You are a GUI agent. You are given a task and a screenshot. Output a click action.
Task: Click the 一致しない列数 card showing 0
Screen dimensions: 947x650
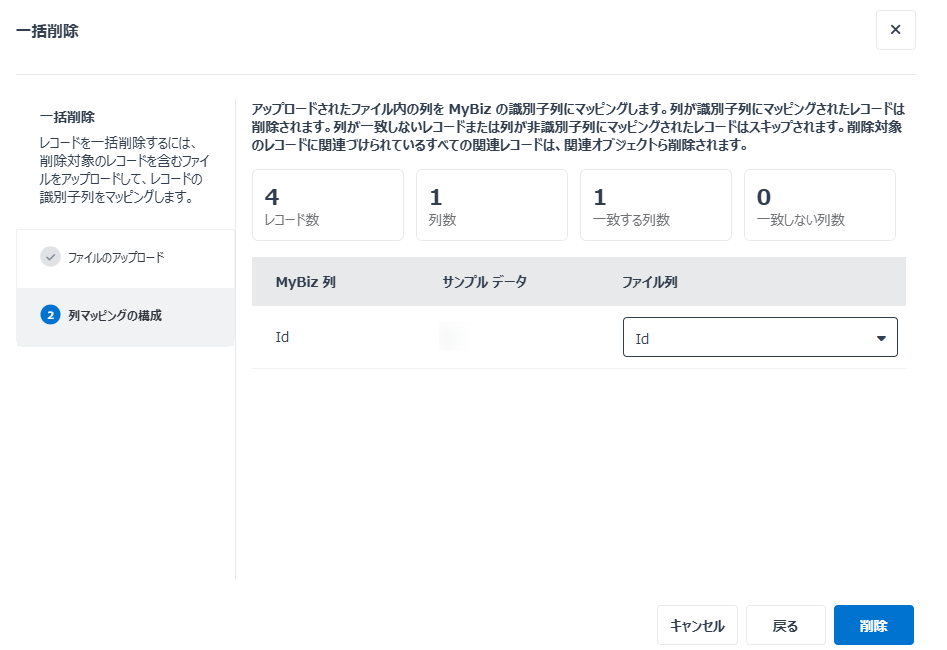click(x=820, y=205)
